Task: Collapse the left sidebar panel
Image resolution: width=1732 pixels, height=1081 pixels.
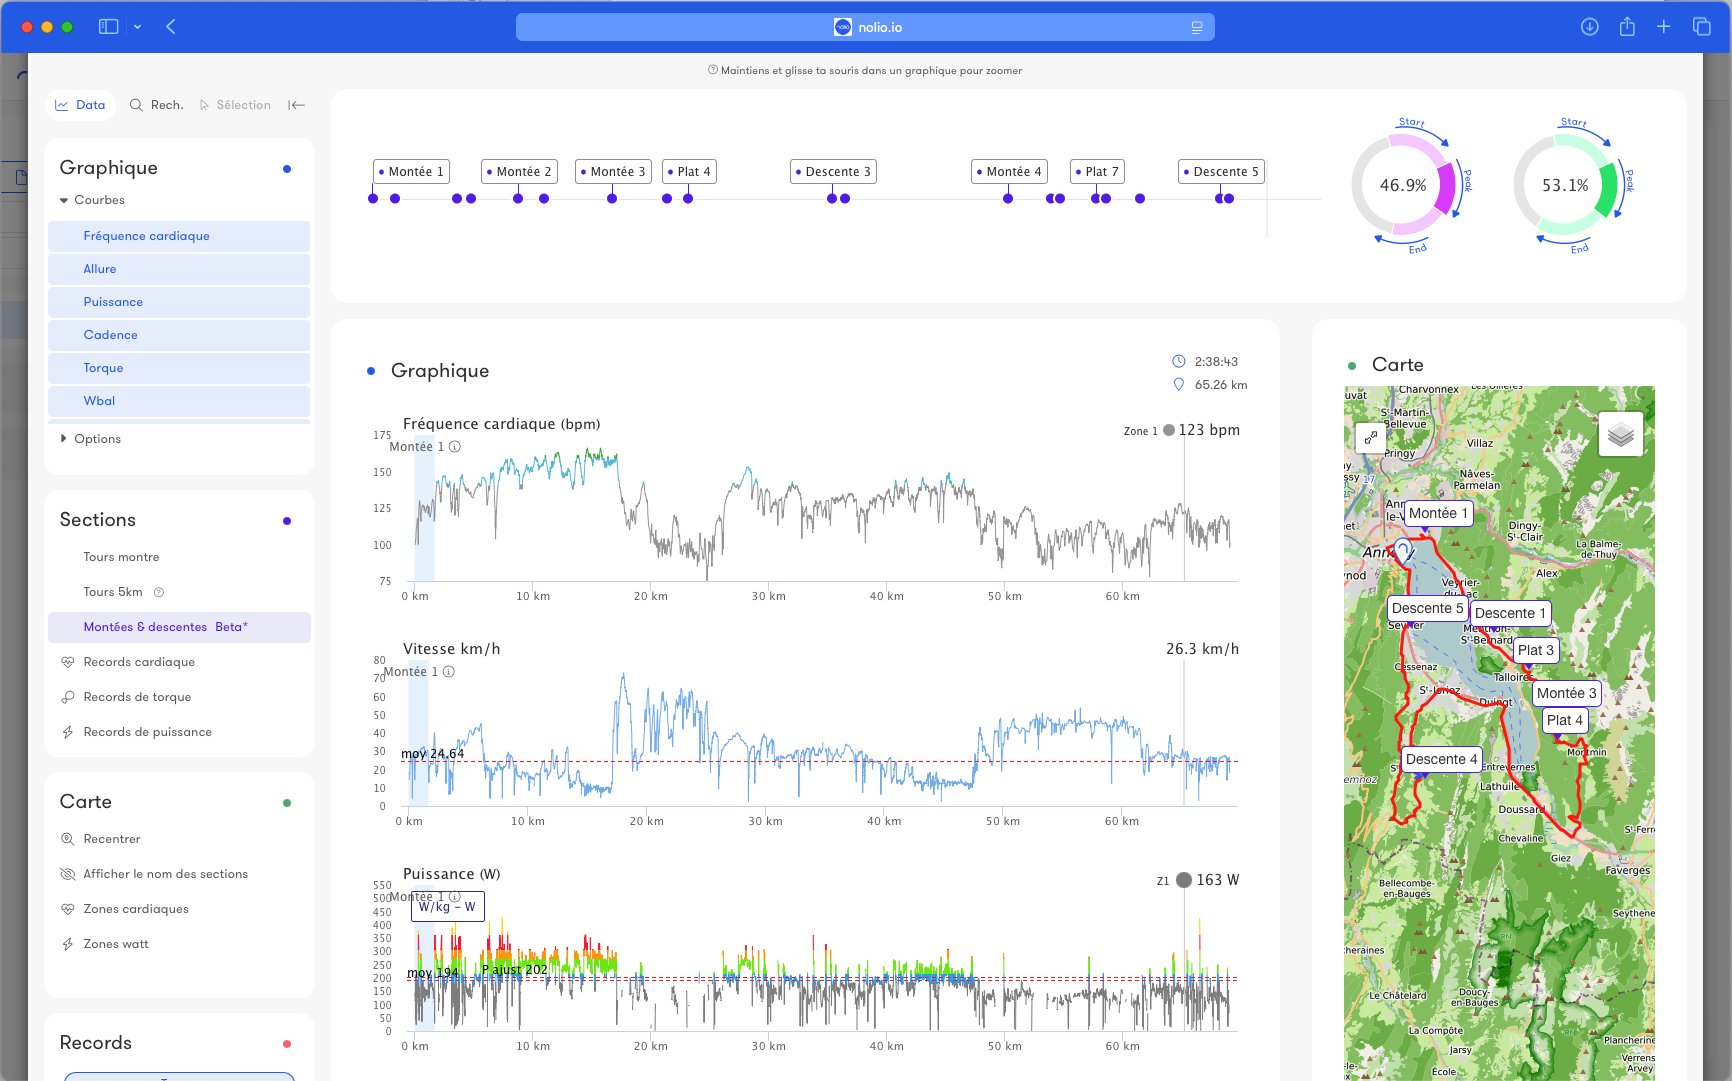Action: [x=296, y=105]
